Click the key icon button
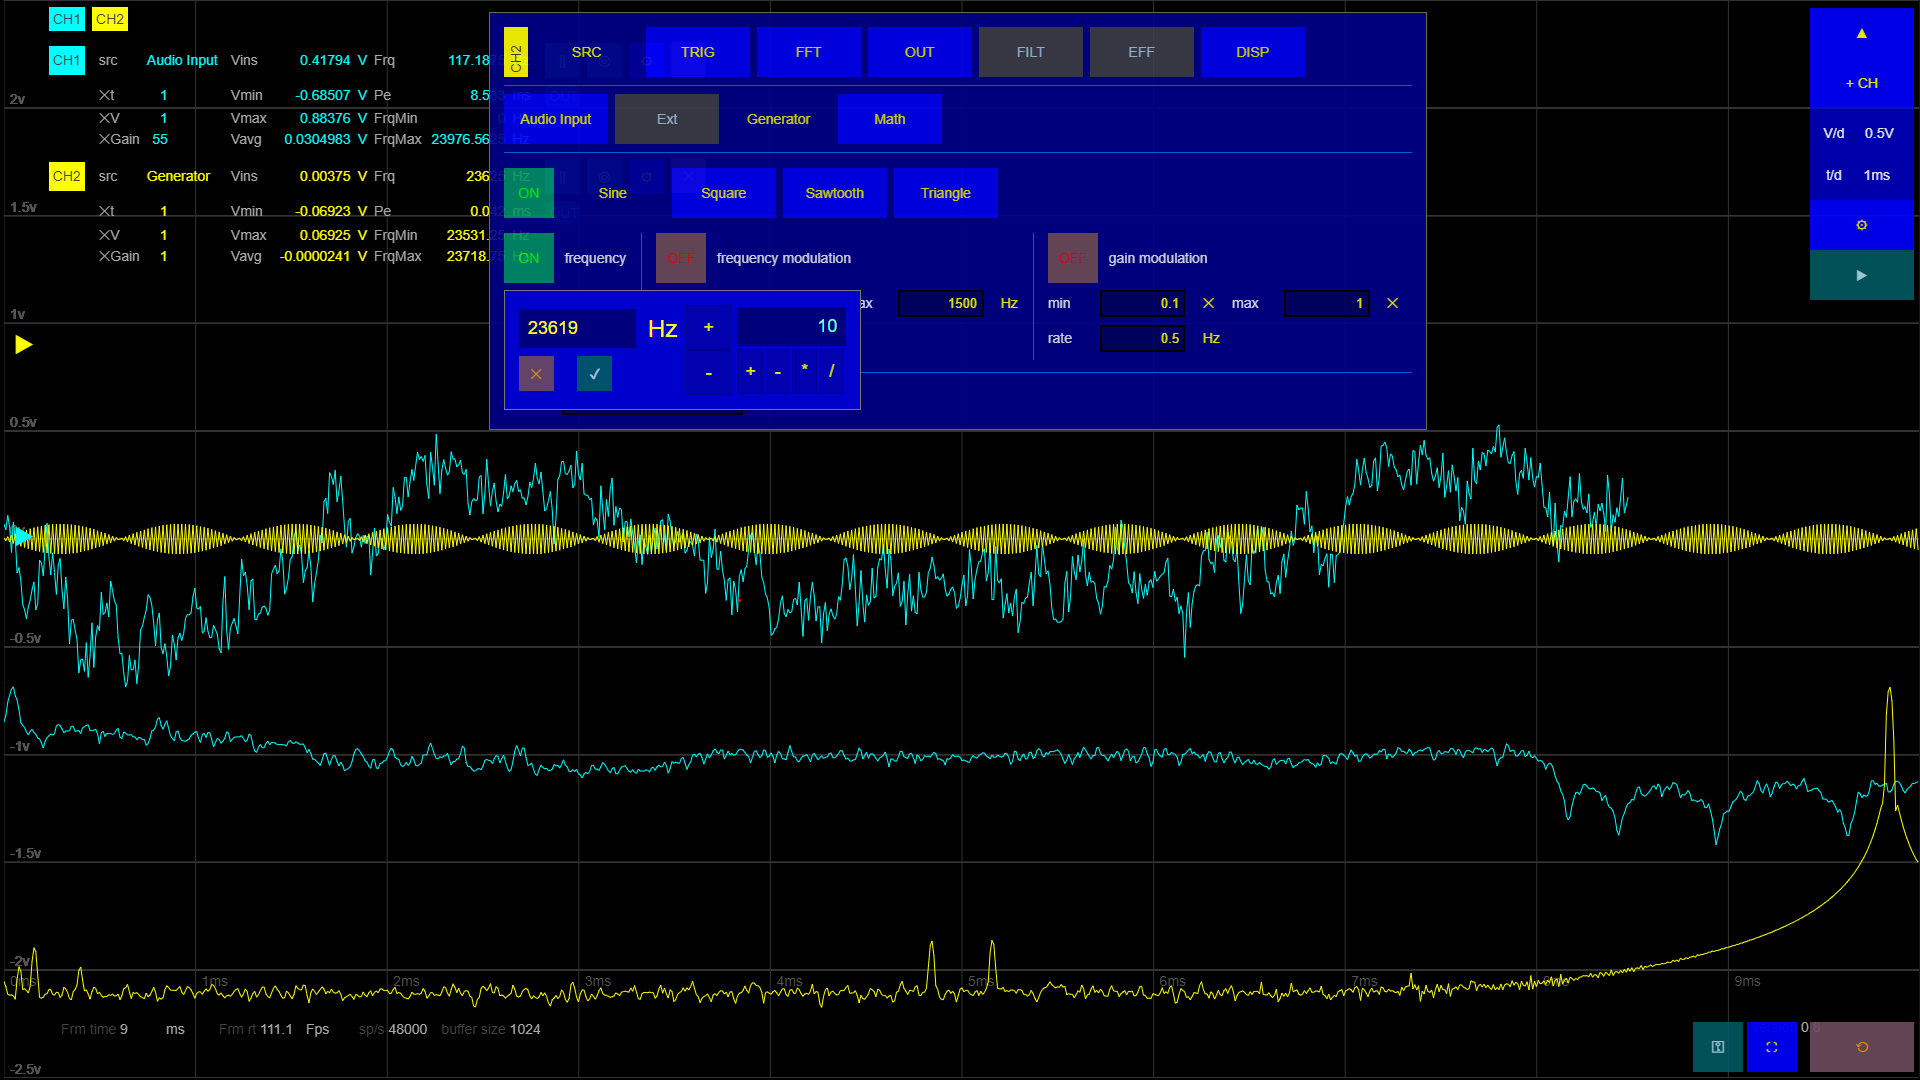 point(1717,1047)
